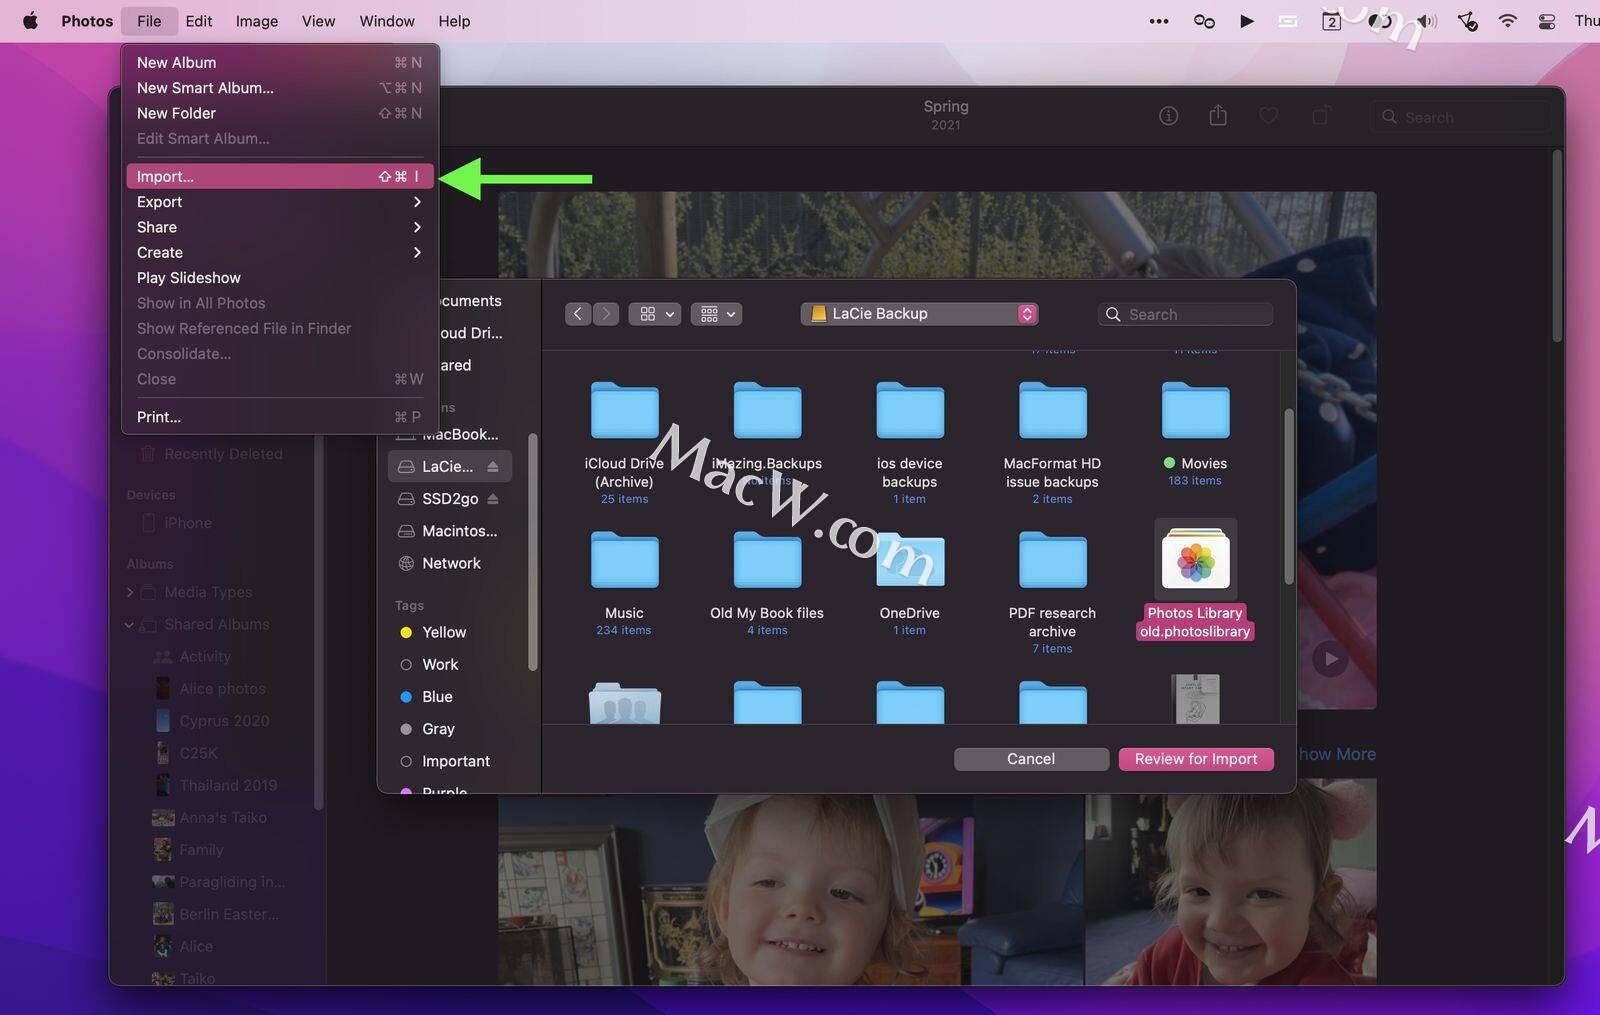Image resolution: width=1600 pixels, height=1015 pixels.
Task: Open the LaCie Backup location popup
Action: pos(919,314)
